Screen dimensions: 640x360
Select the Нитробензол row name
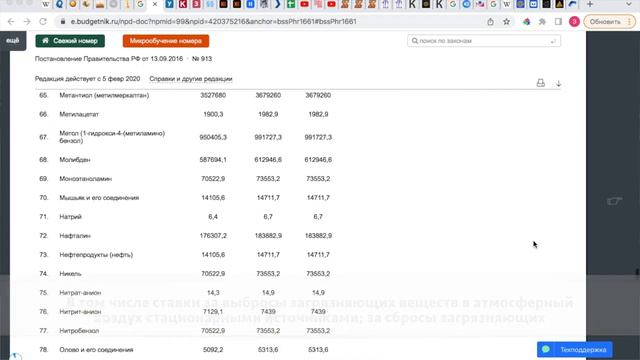click(x=79, y=331)
